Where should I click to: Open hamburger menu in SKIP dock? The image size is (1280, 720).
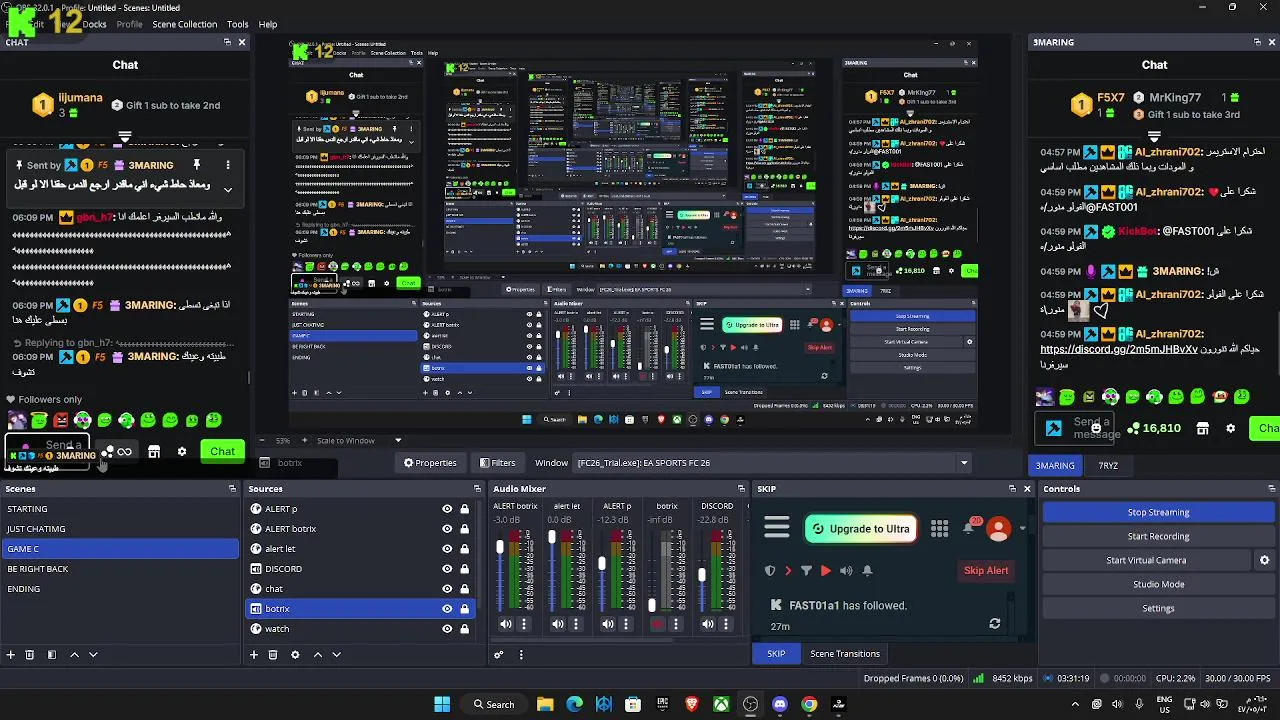tap(777, 528)
